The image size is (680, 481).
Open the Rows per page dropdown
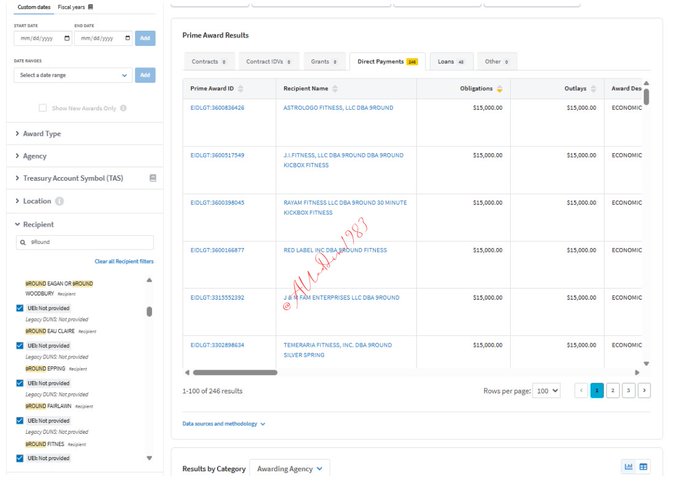pyautogui.click(x=547, y=390)
